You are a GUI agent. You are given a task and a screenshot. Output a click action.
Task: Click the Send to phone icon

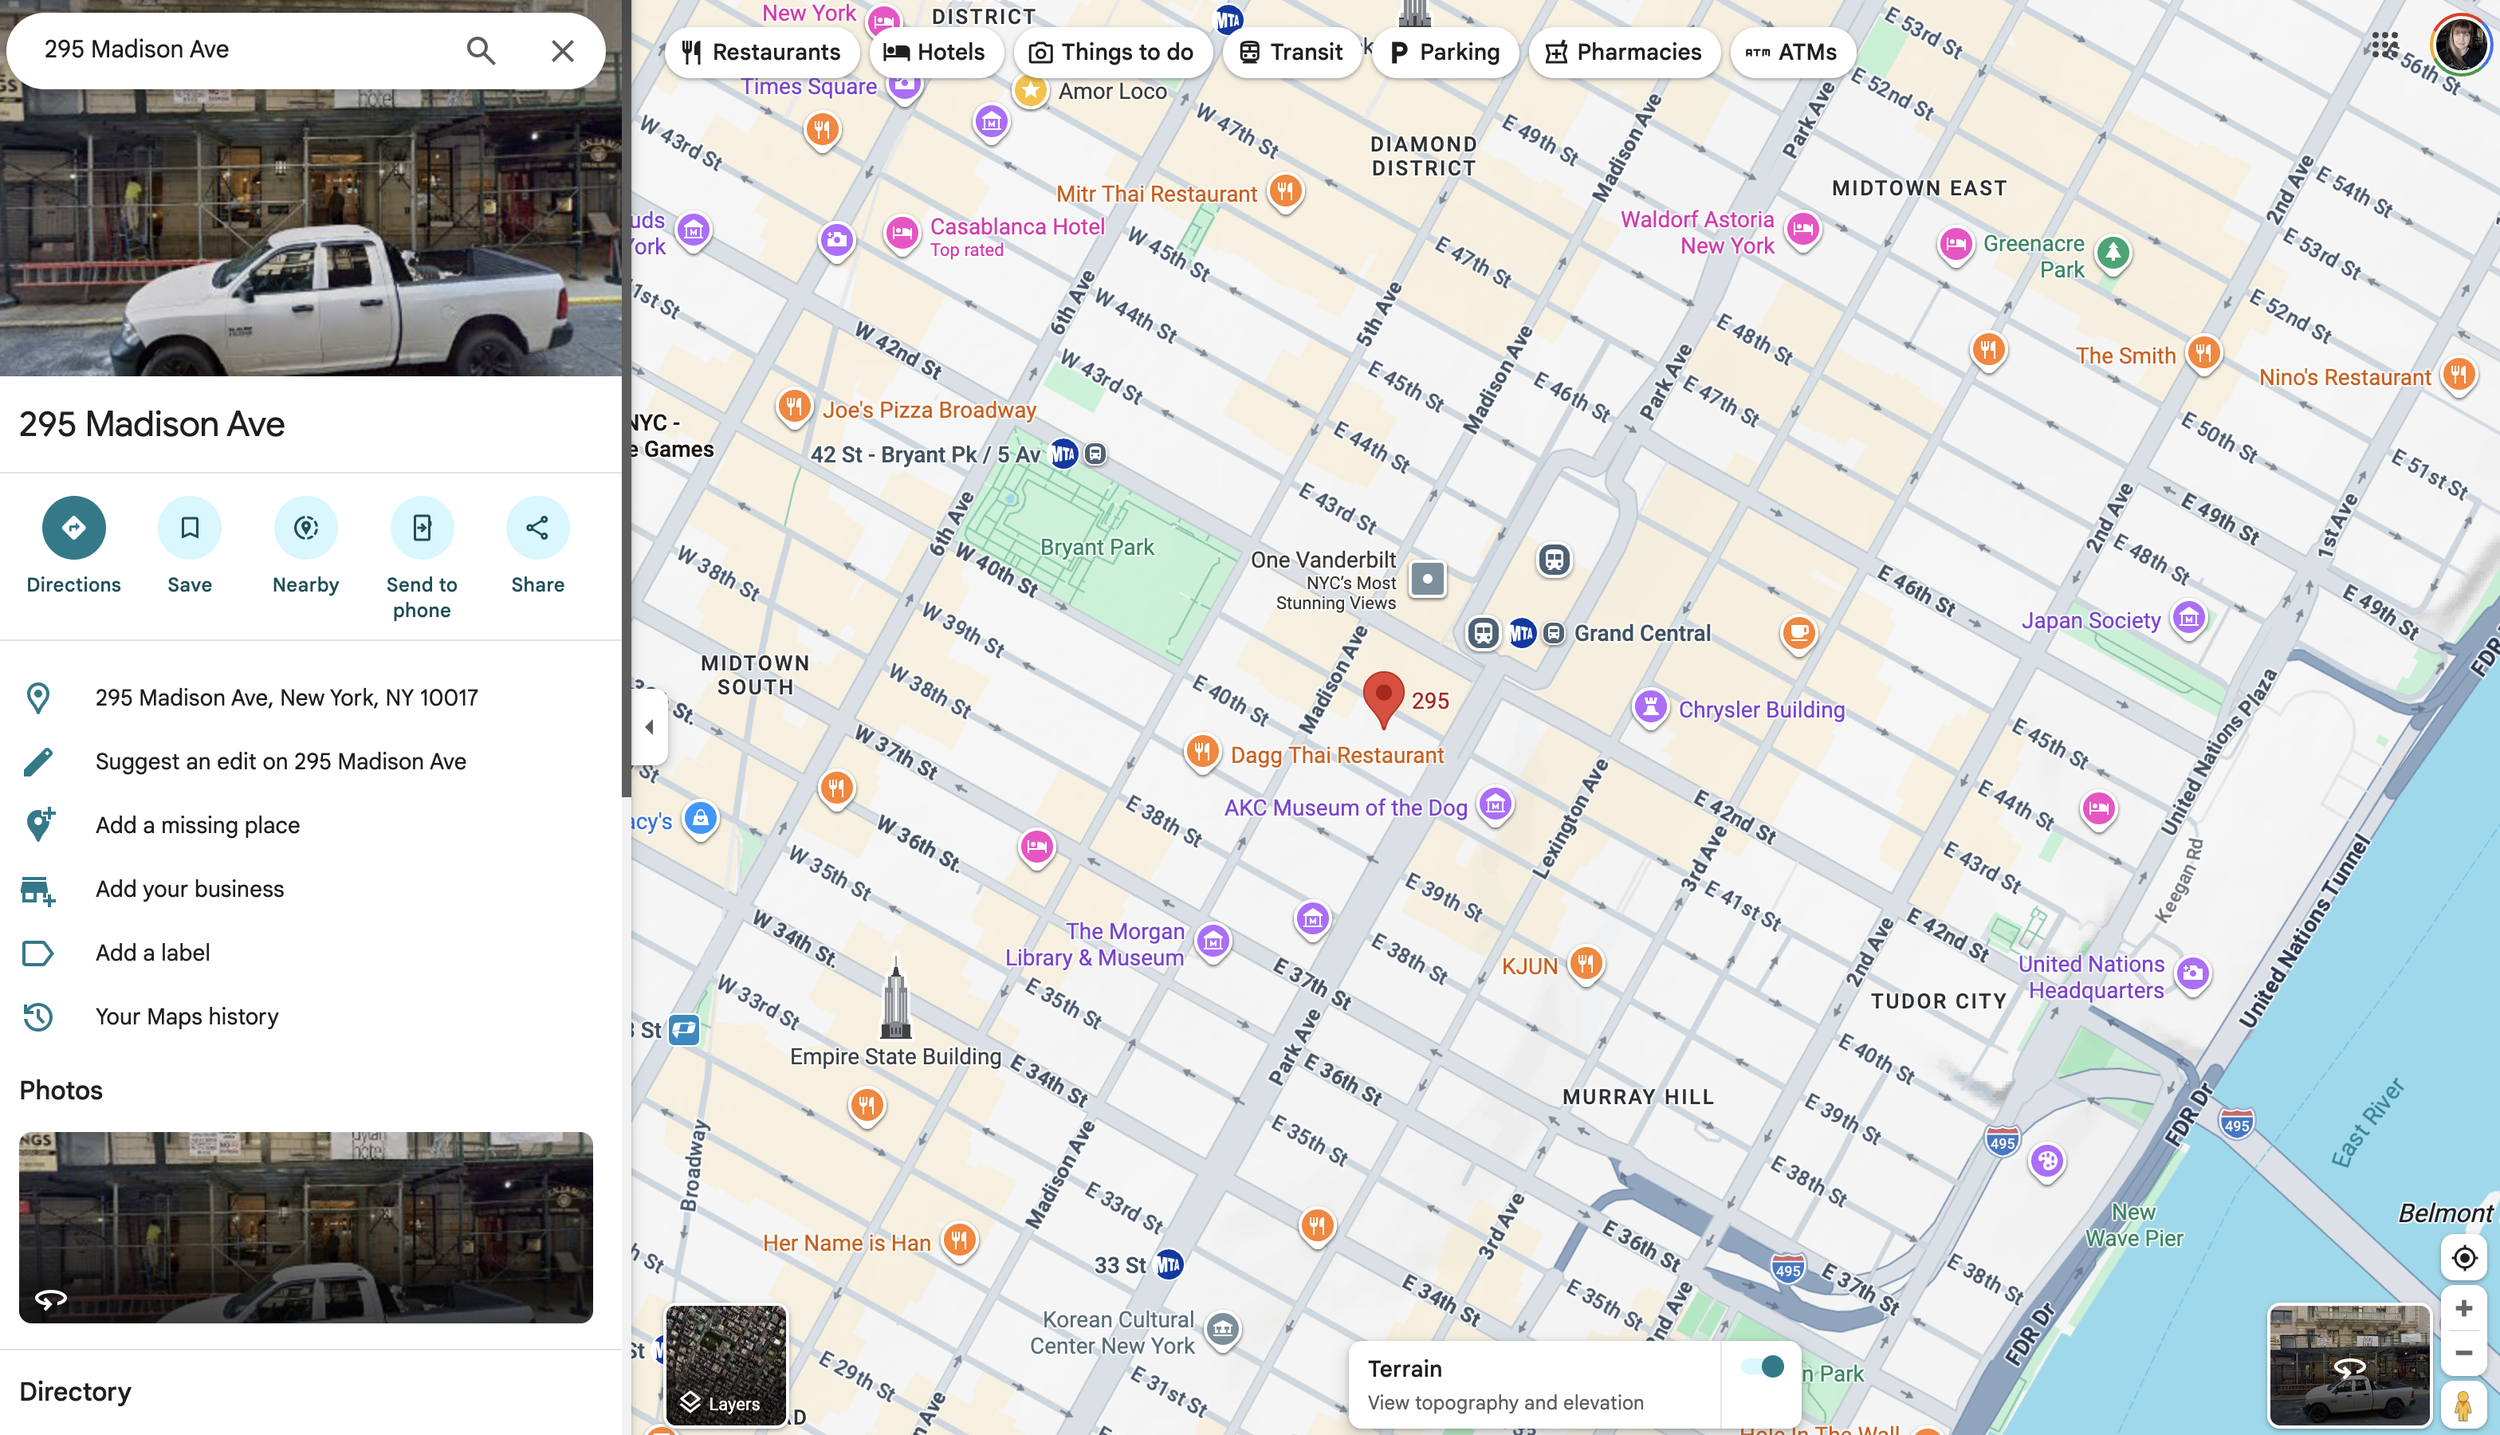(422, 528)
